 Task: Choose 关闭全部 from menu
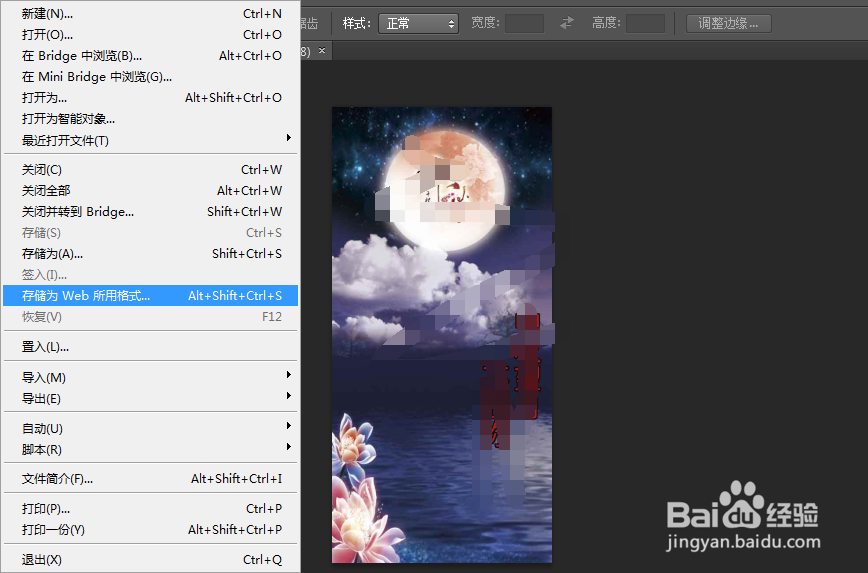pos(151,191)
